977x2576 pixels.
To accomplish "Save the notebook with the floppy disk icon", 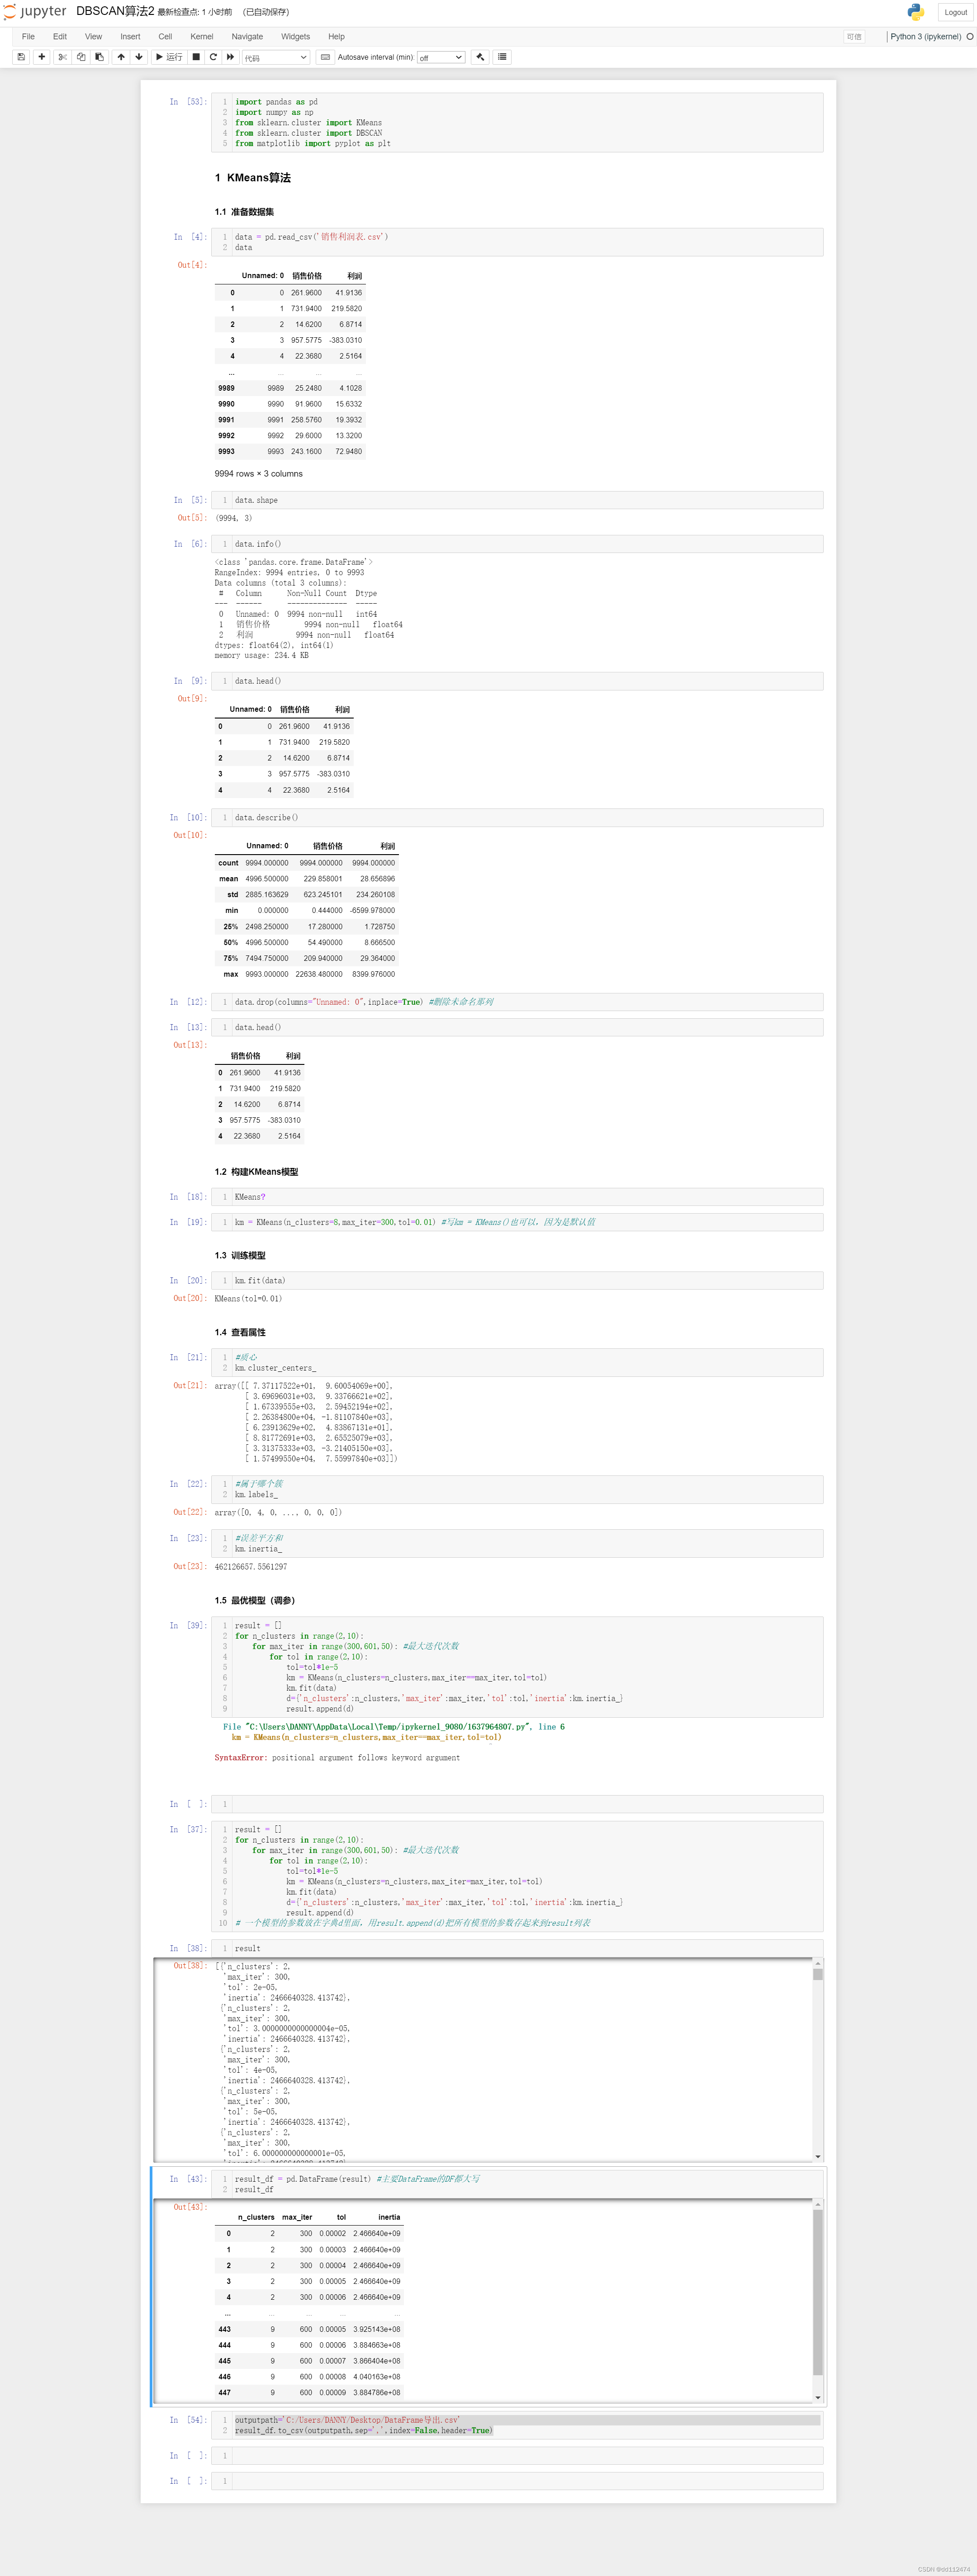I will tap(21, 57).
